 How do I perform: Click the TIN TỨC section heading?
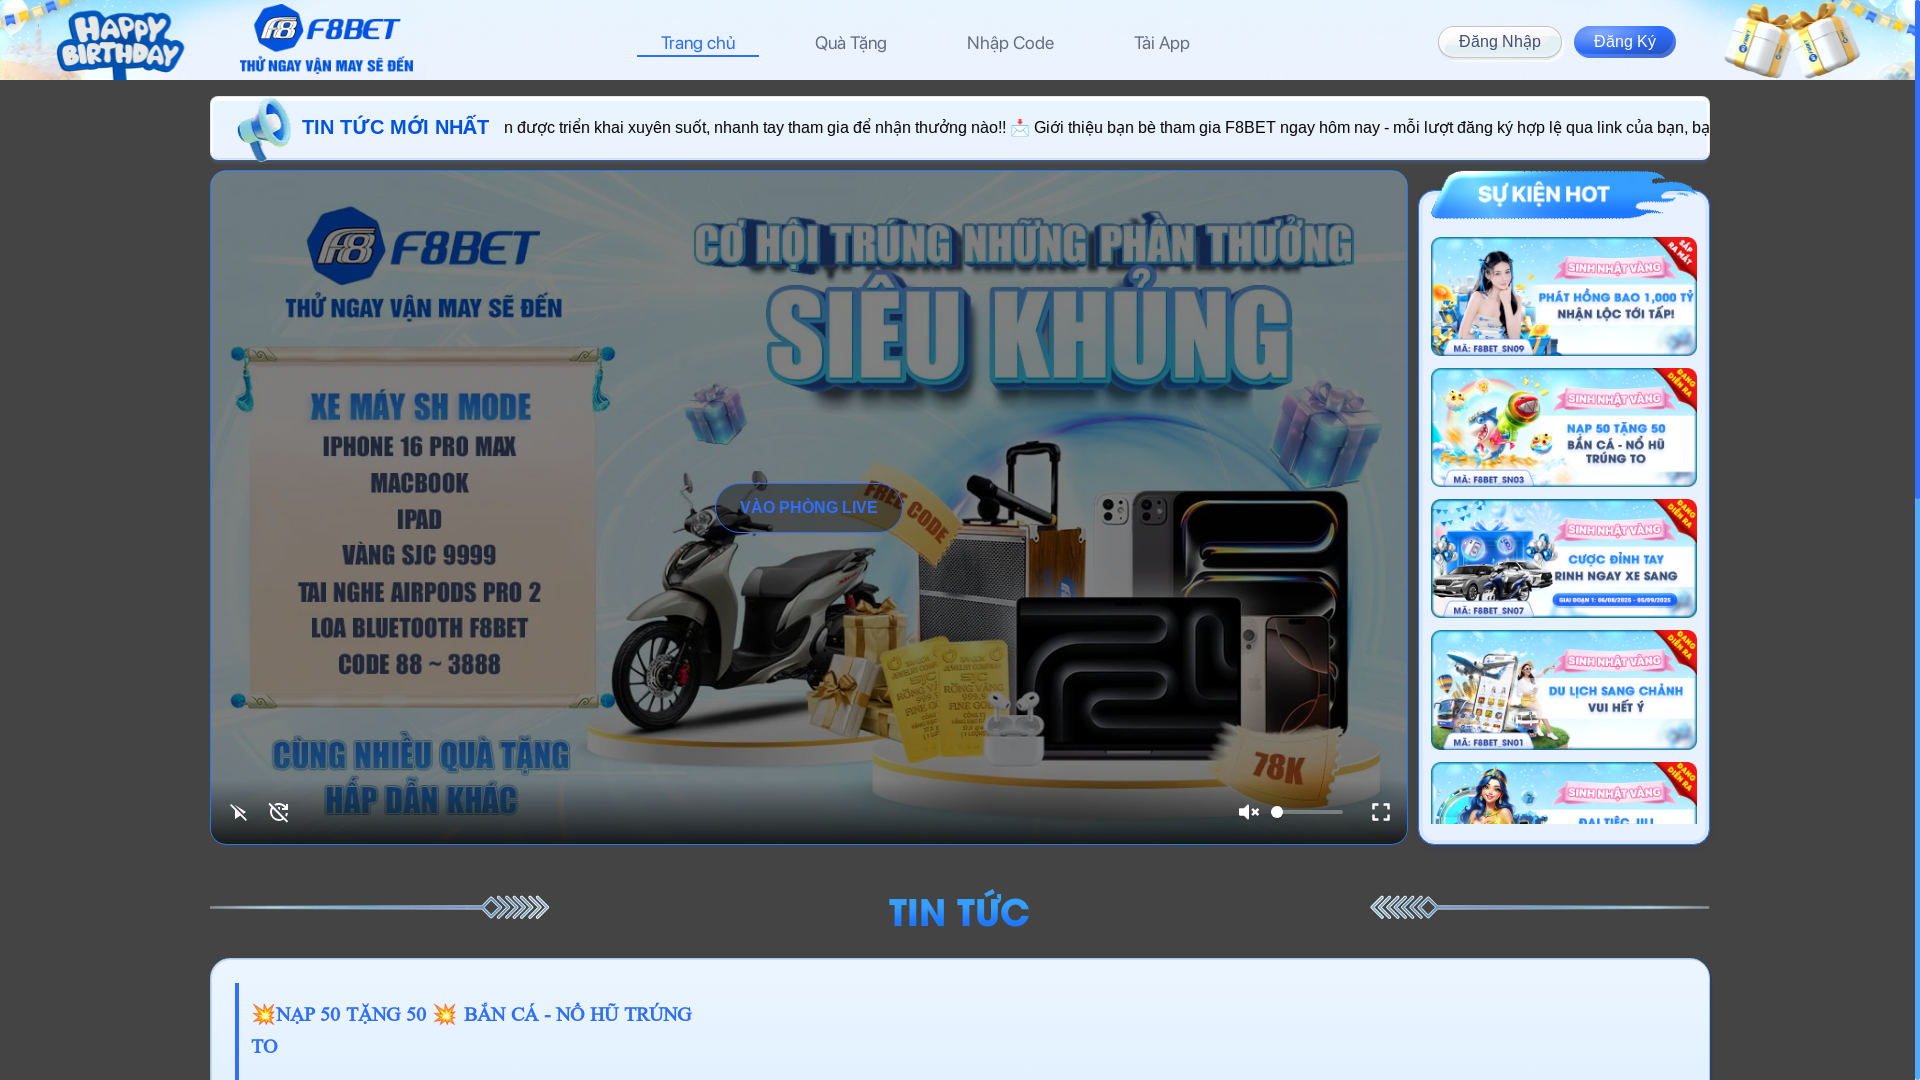pyautogui.click(x=959, y=911)
